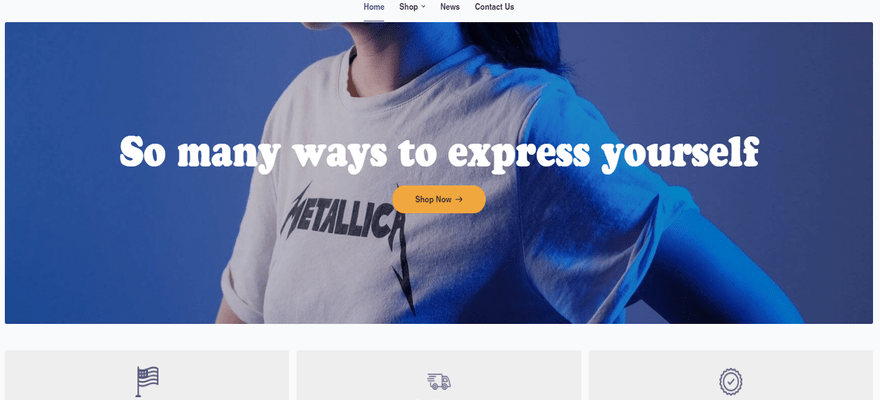
Task: Navigate to Contact Us
Action: [494, 7]
